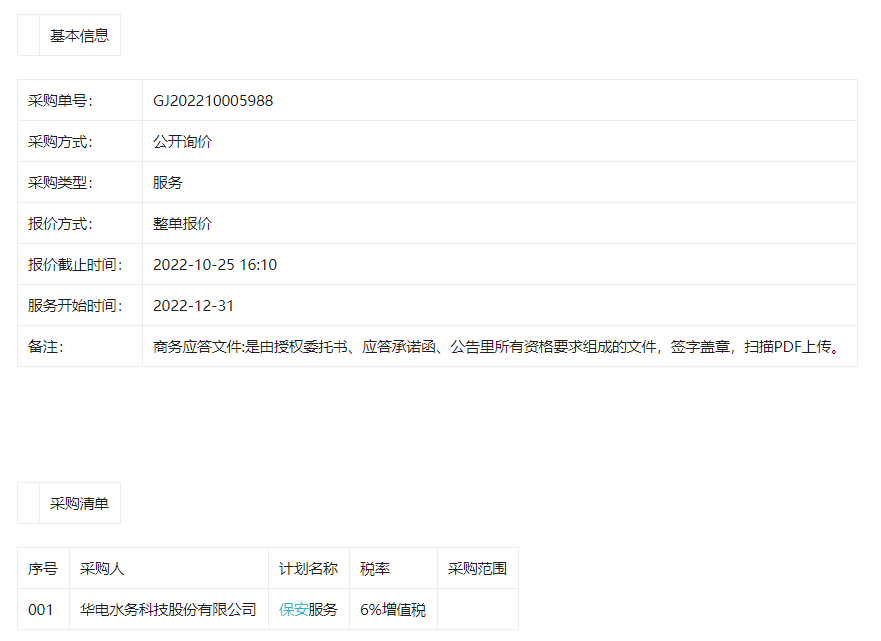Click the 基本信息 section header
This screenshot has width=881, height=641.
[79, 35]
